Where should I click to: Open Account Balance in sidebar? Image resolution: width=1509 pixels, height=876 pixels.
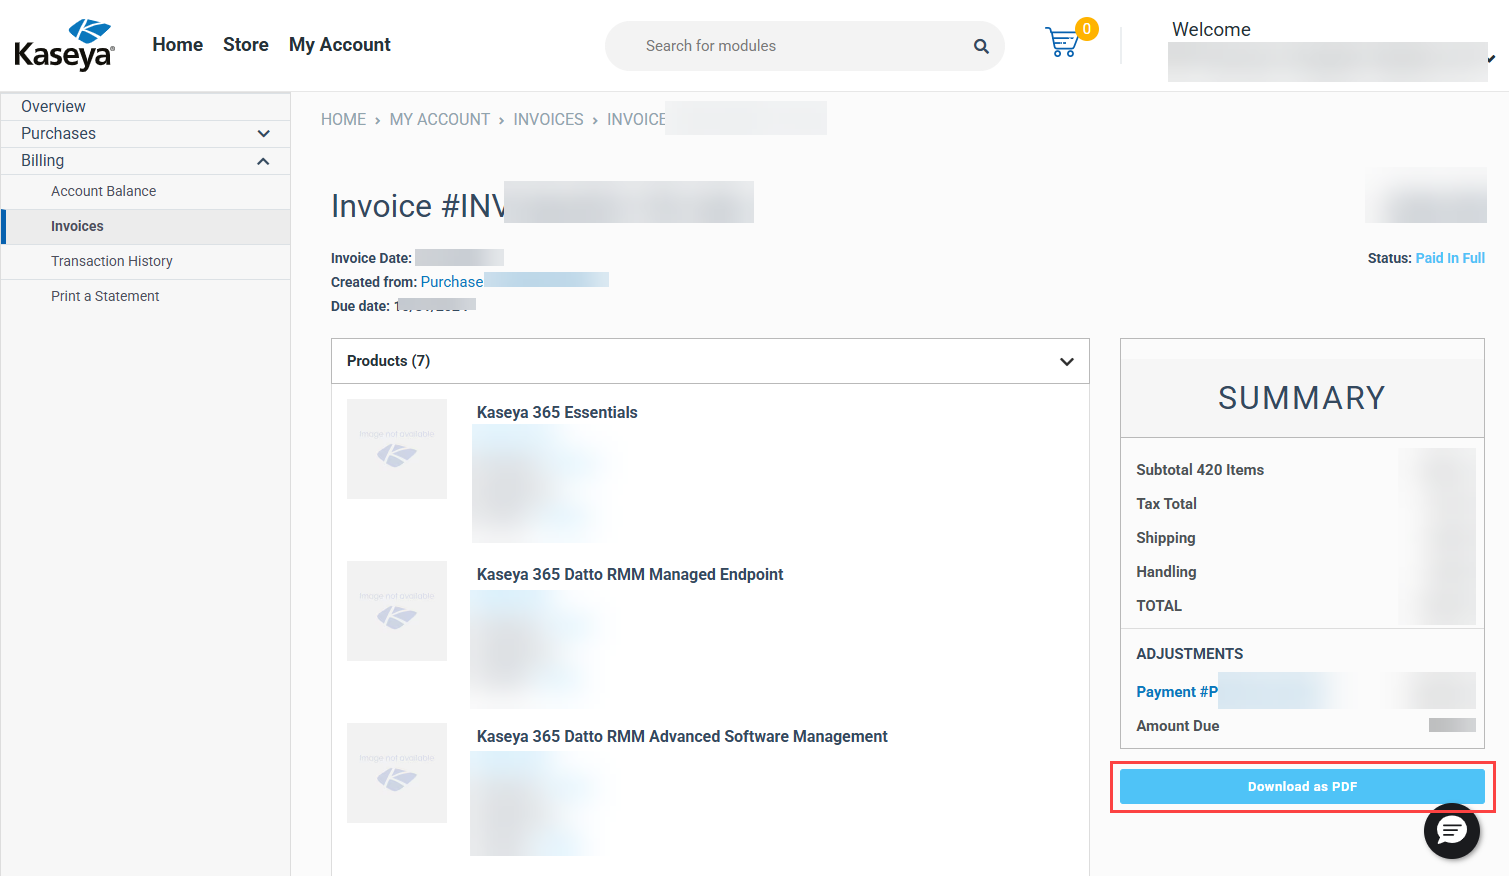coord(103,191)
